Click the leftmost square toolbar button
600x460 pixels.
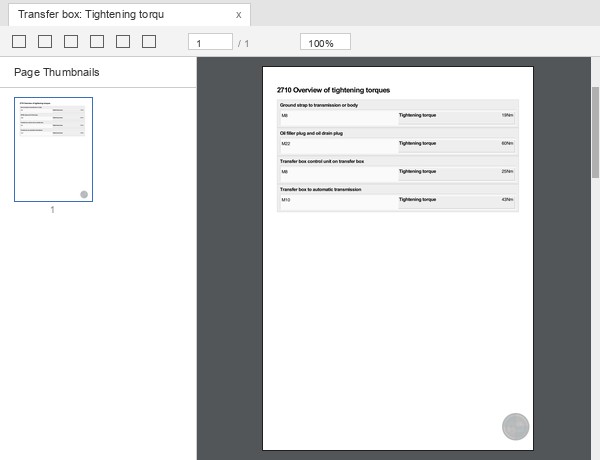point(19,41)
